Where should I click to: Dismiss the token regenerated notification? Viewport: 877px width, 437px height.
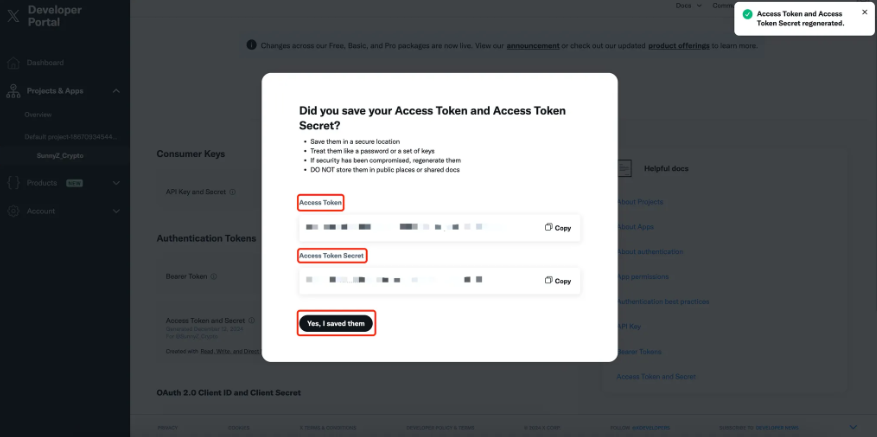[865, 12]
